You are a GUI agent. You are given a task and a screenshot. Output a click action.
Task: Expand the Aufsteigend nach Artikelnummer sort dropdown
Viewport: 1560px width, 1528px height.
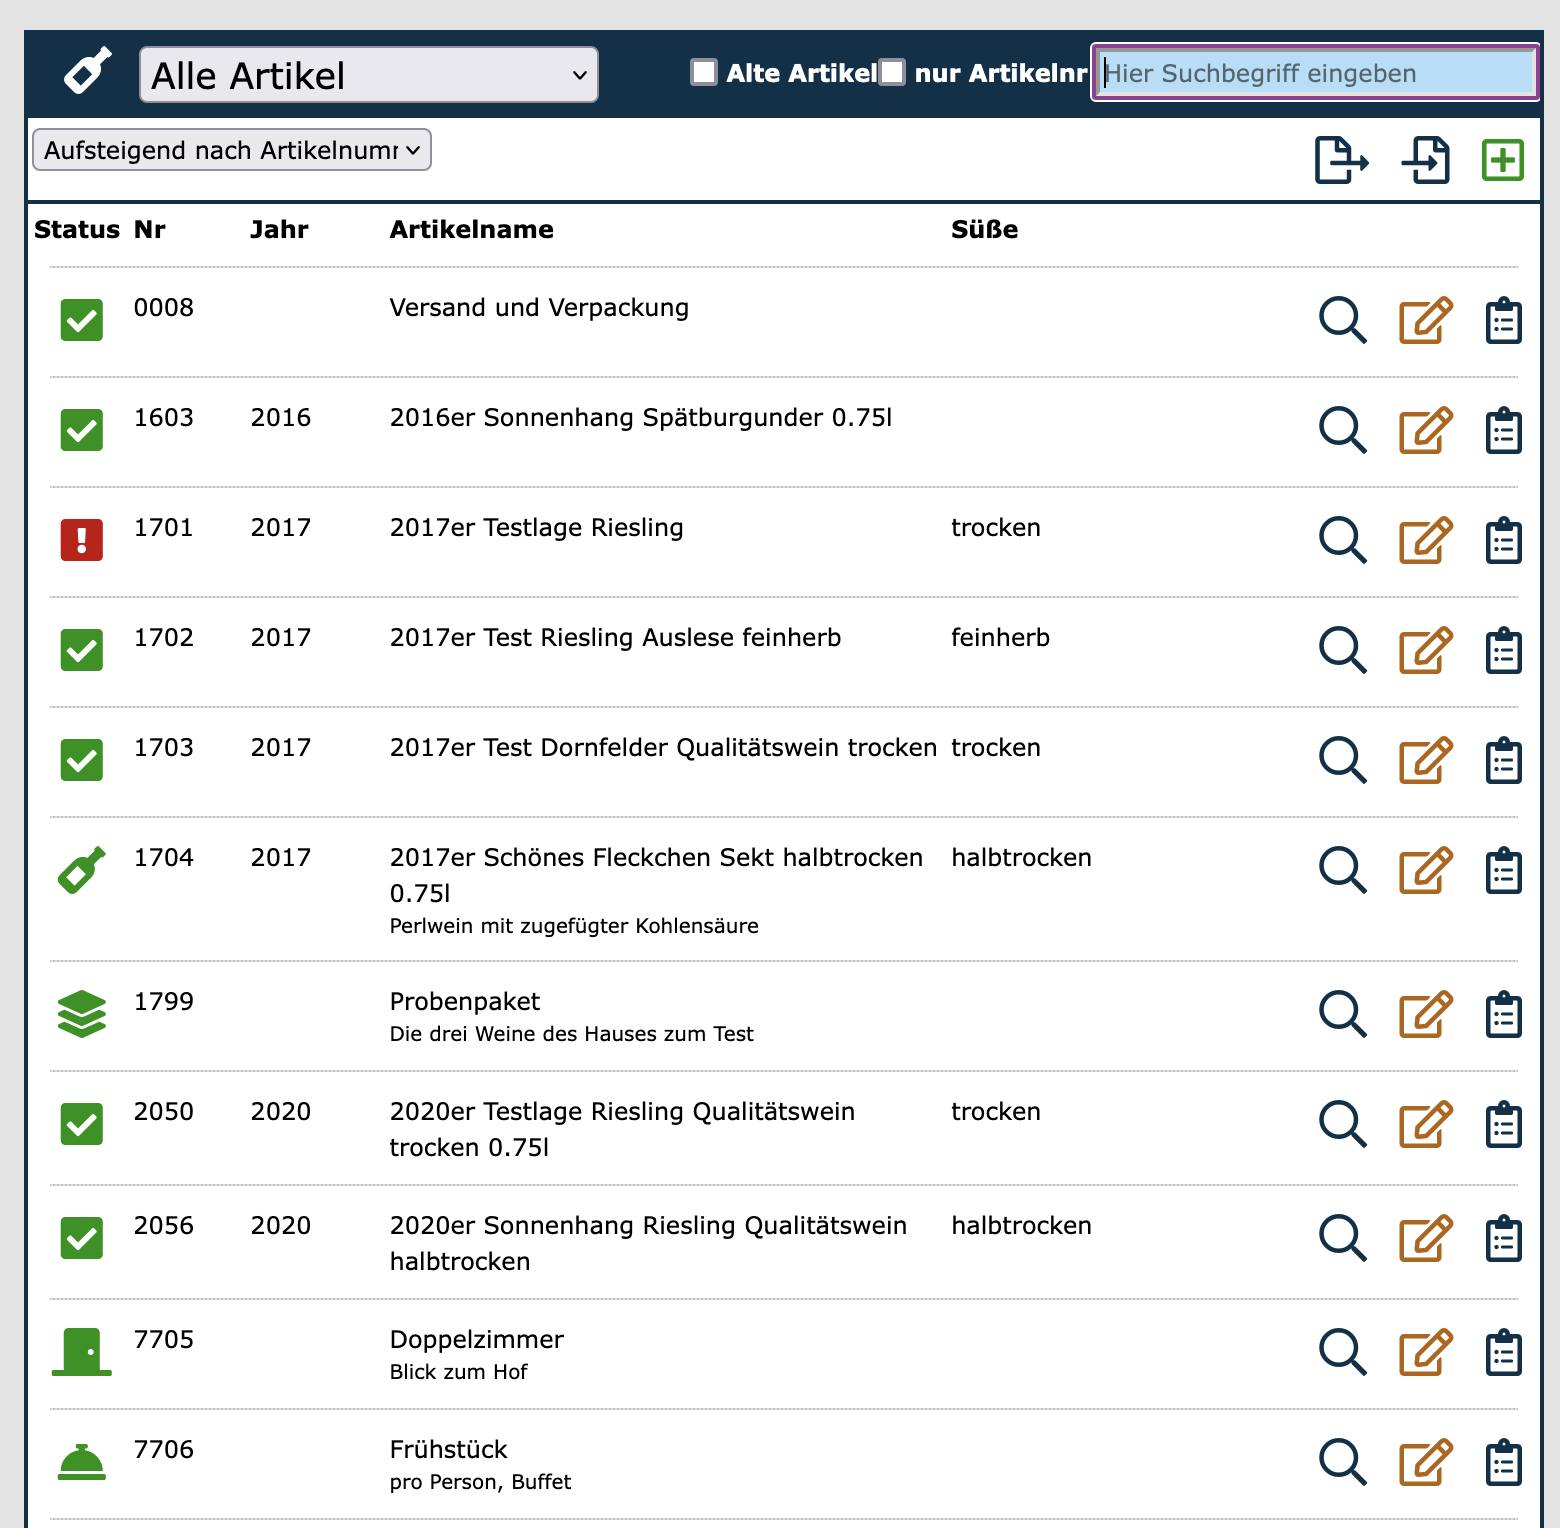232,150
